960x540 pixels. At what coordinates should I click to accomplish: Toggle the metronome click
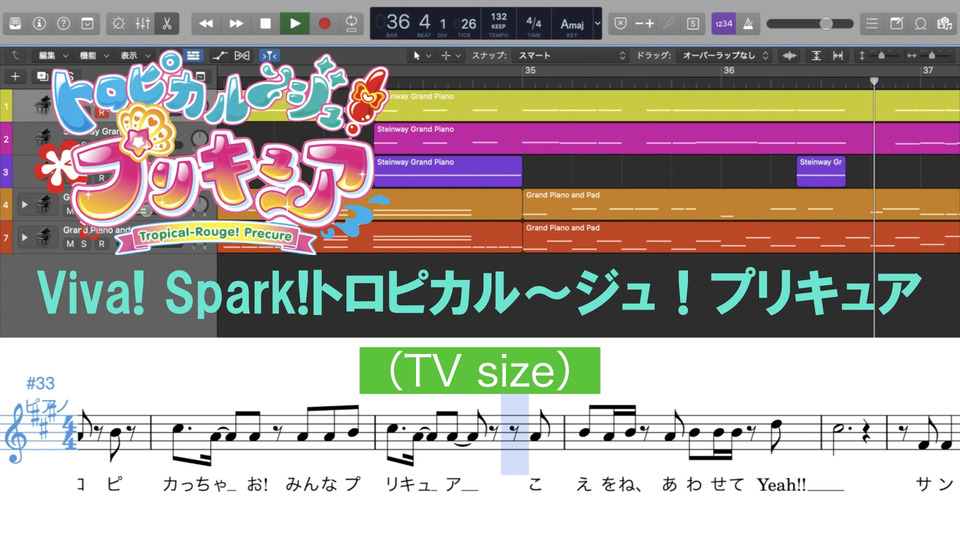748,24
